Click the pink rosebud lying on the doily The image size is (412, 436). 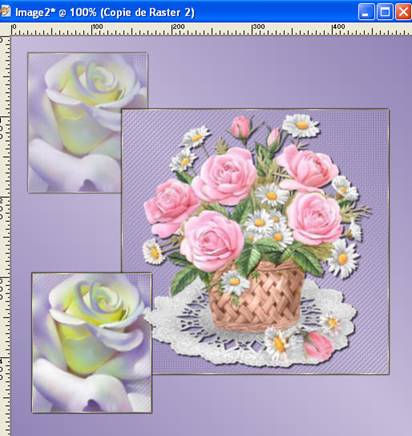(318, 345)
